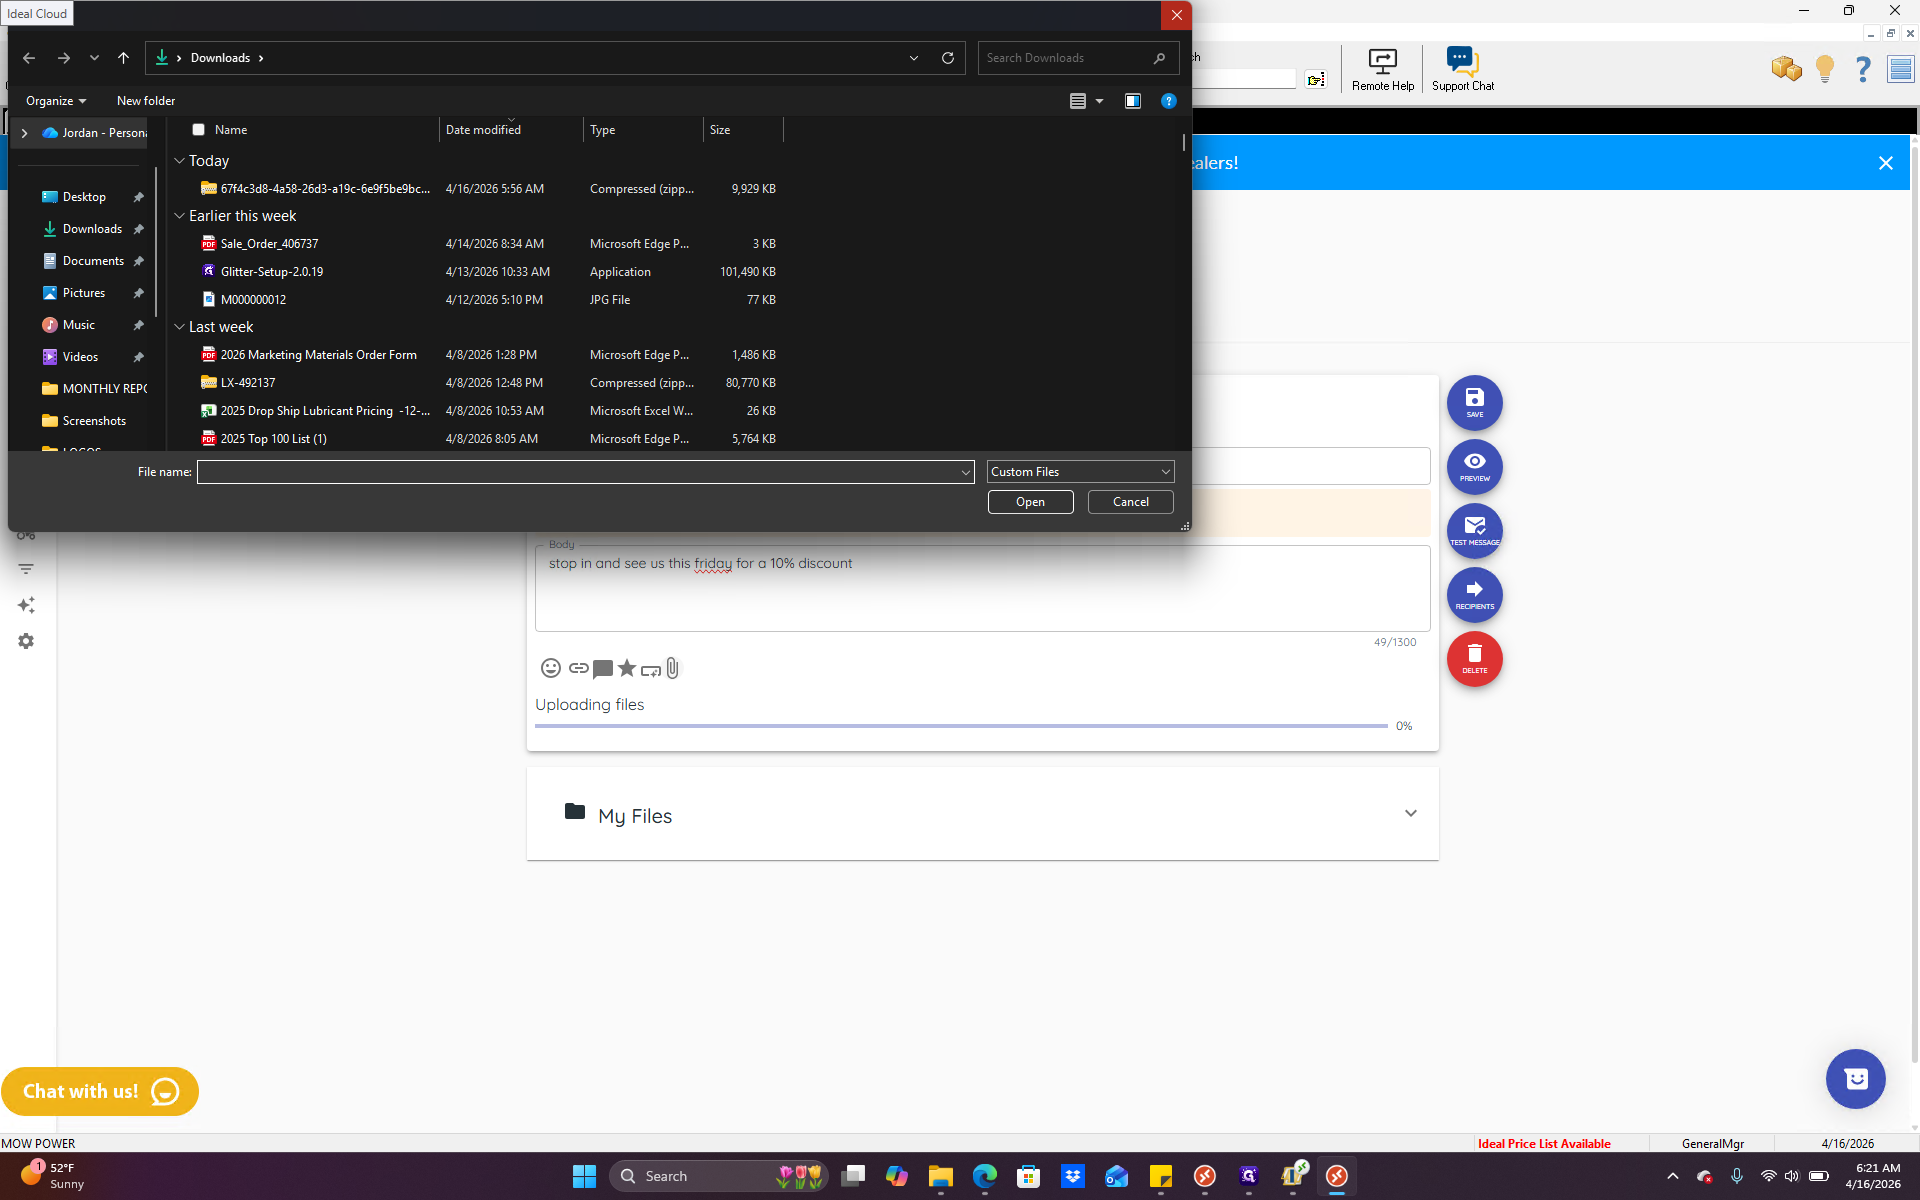
Task: Click the Open button
Action: click(x=1030, y=502)
